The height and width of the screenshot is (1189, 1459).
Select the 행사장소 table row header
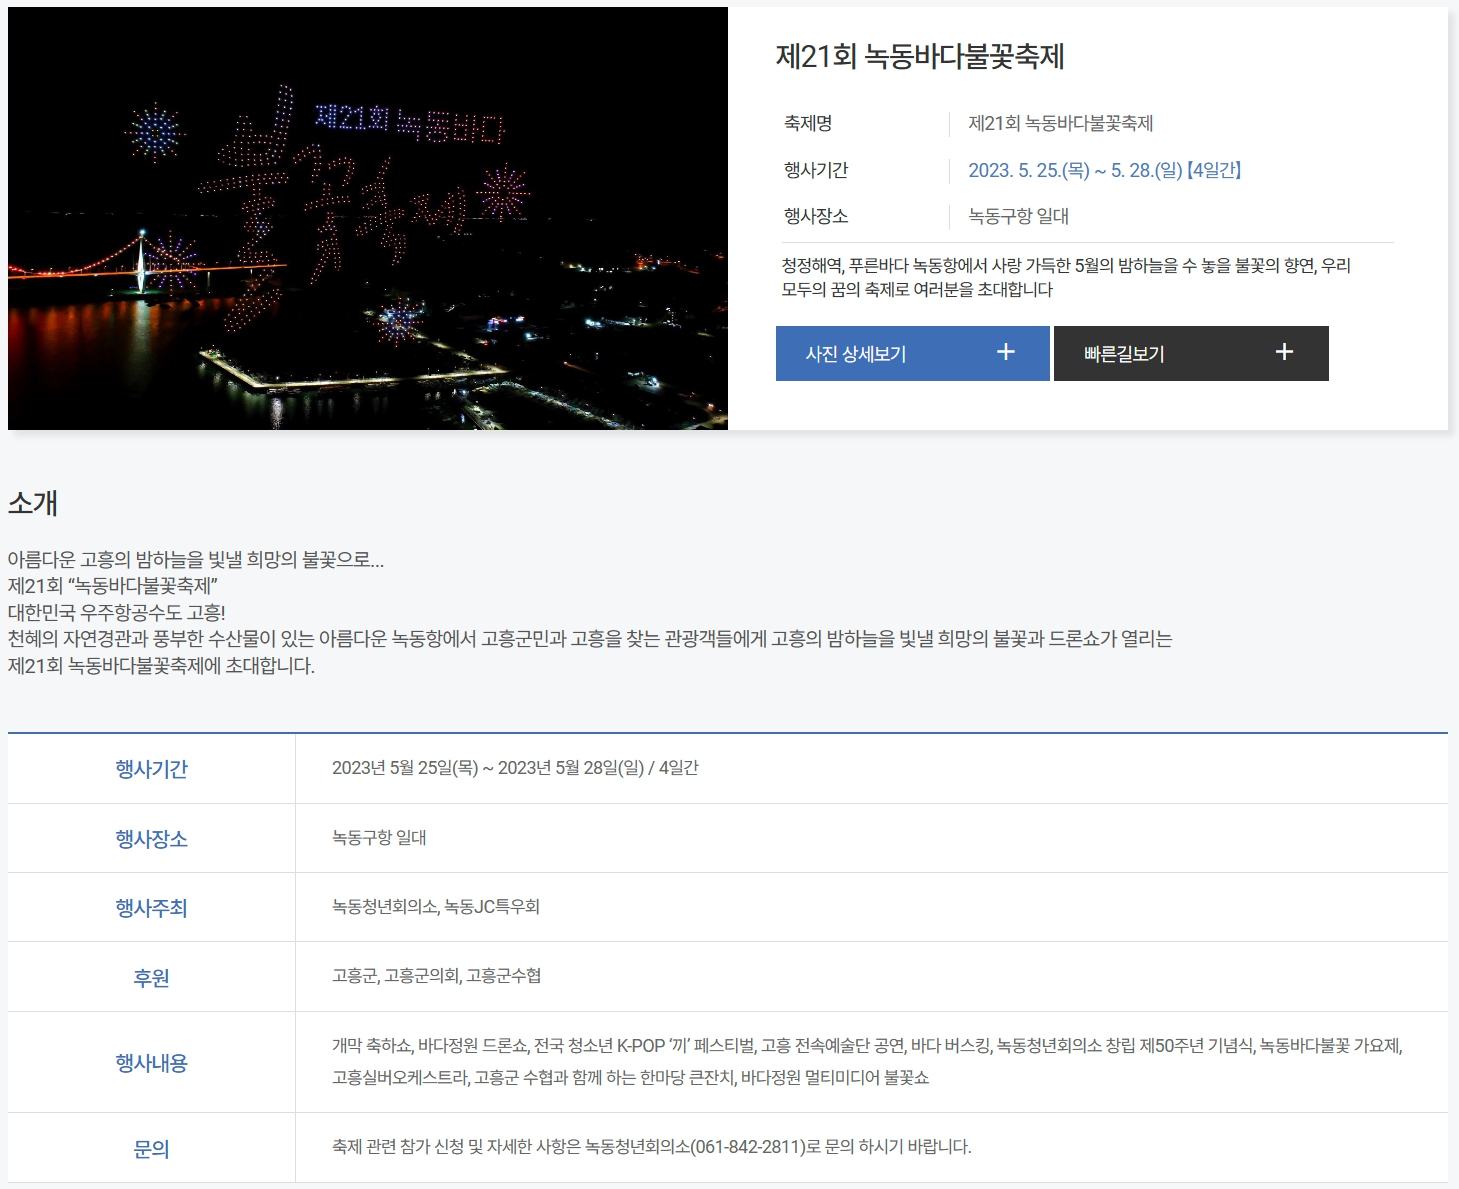click(x=151, y=839)
